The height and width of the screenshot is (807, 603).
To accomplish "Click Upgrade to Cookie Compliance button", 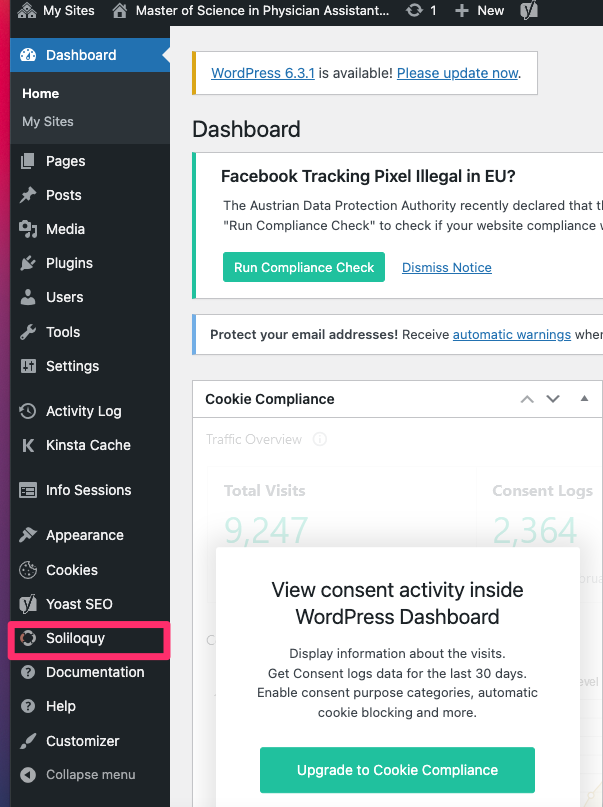I will [397, 770].
